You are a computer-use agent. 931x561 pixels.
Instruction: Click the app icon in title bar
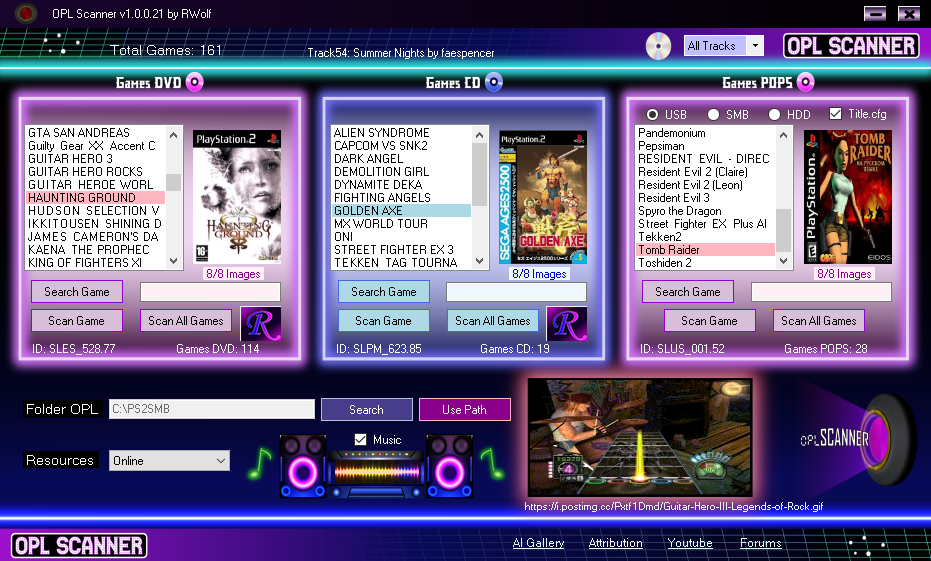point(26,13)
